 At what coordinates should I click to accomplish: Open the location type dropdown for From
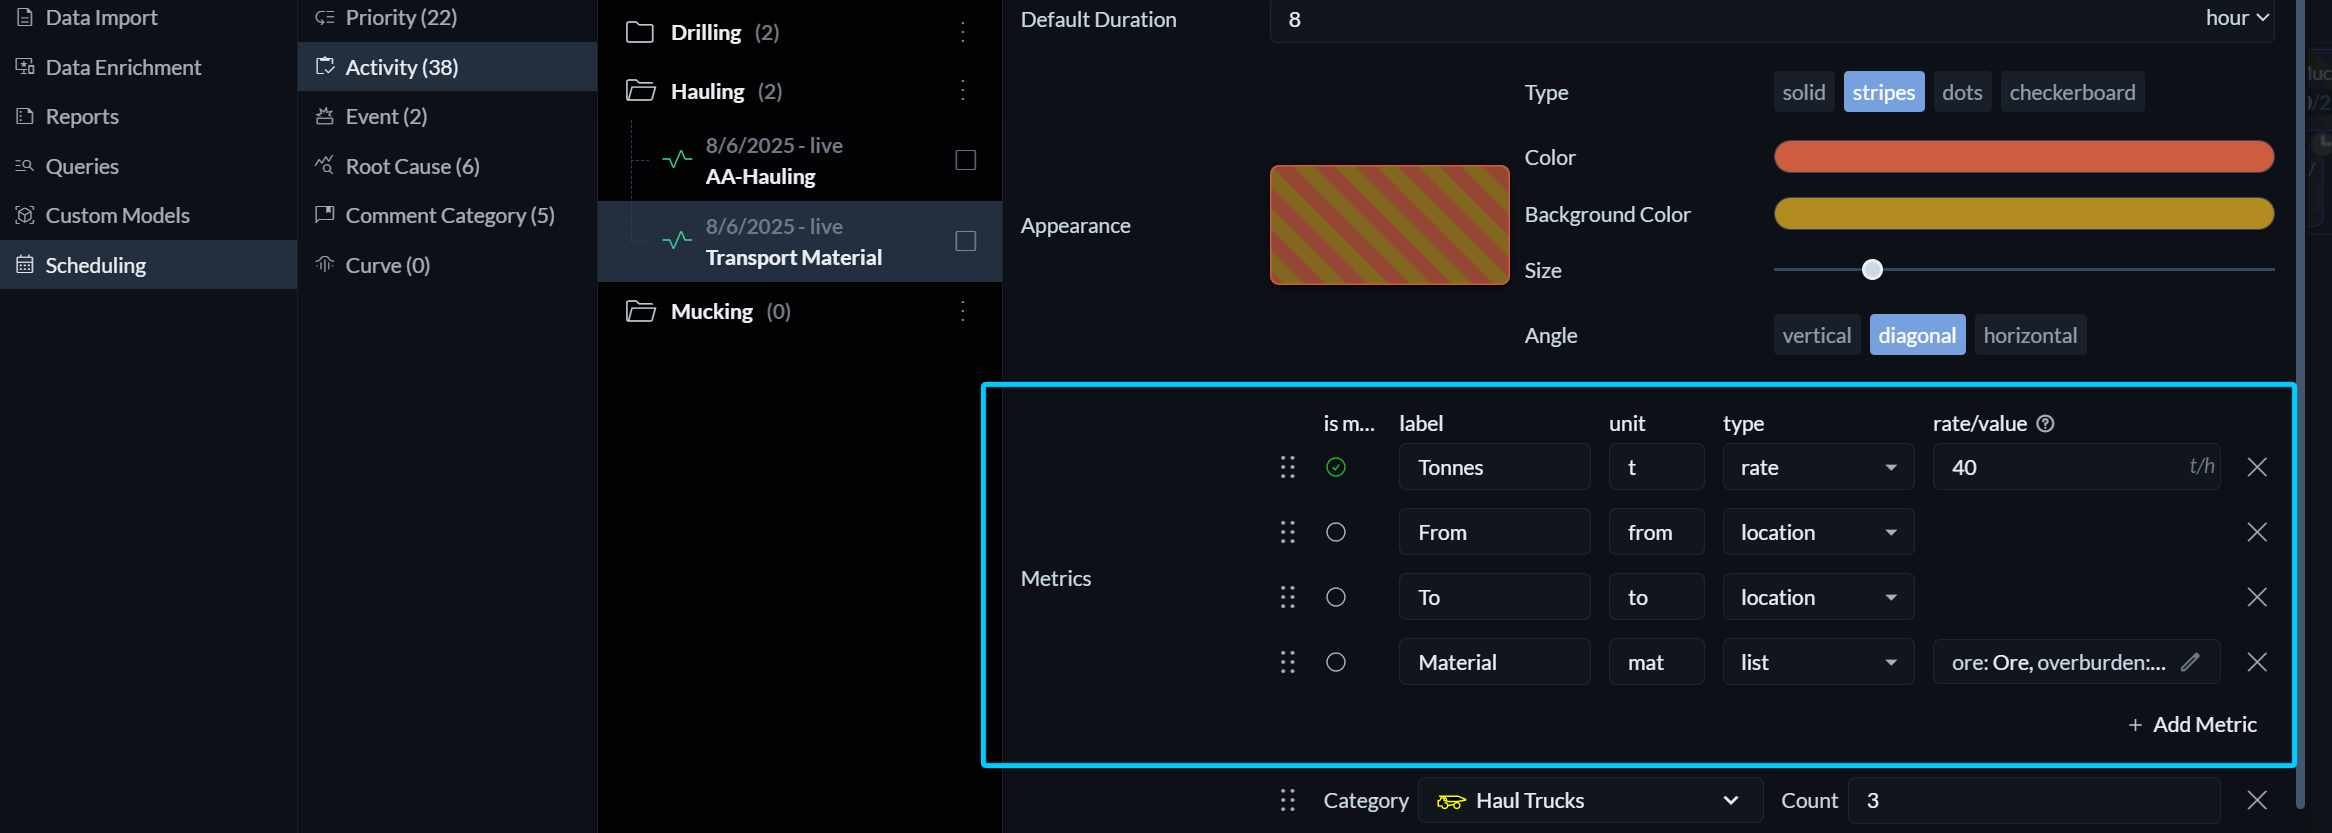(1818, 532)
